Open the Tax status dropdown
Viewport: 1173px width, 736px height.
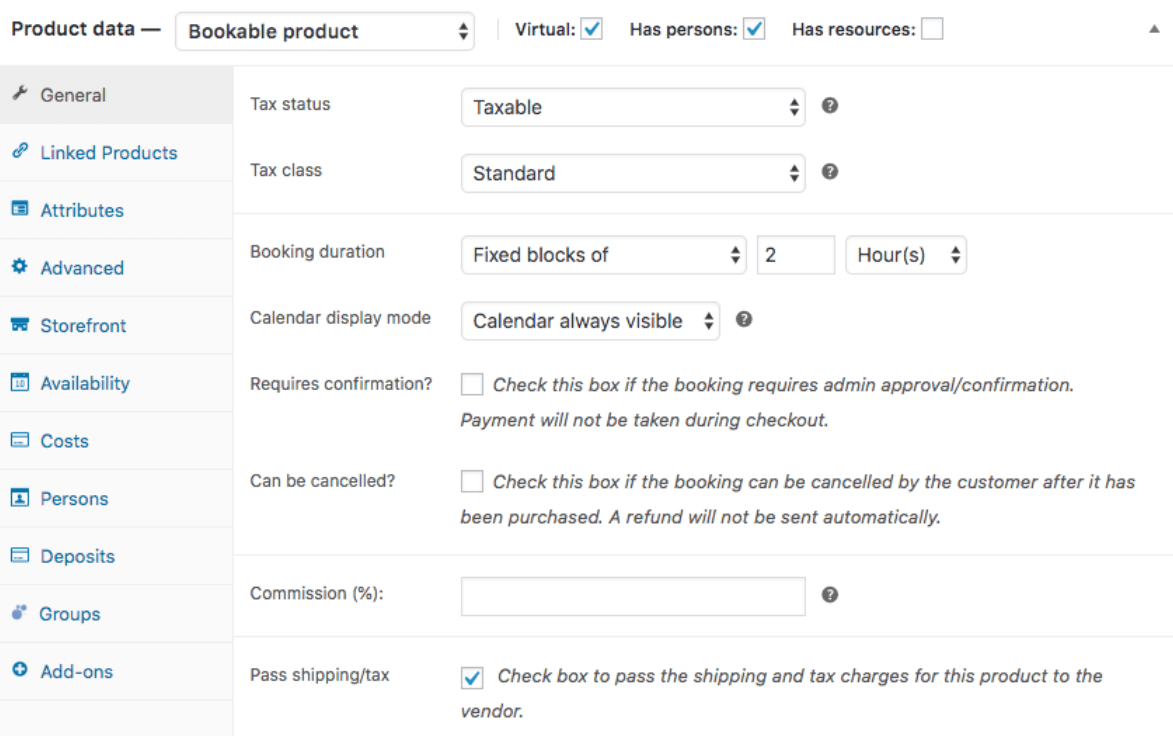632,107
